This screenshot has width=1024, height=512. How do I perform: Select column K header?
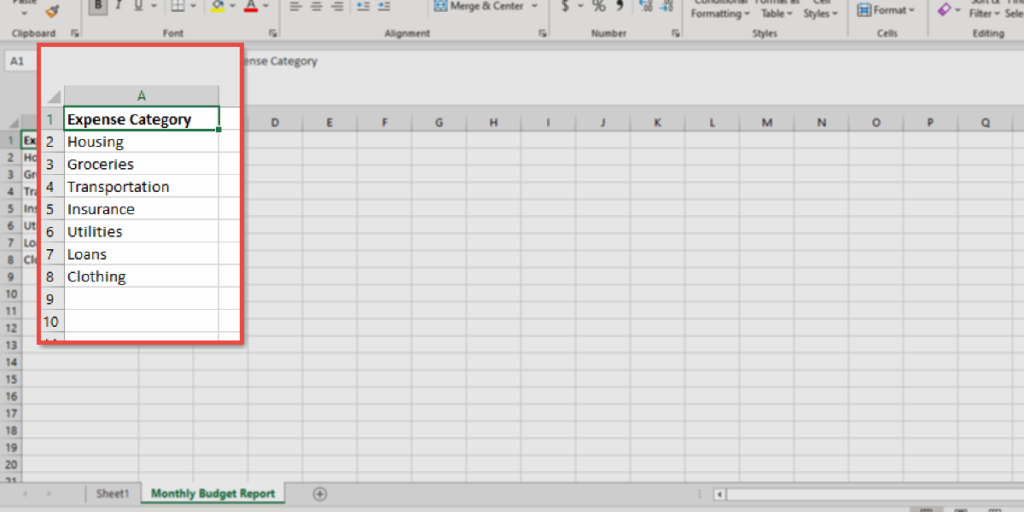click(x=658, y=122)
